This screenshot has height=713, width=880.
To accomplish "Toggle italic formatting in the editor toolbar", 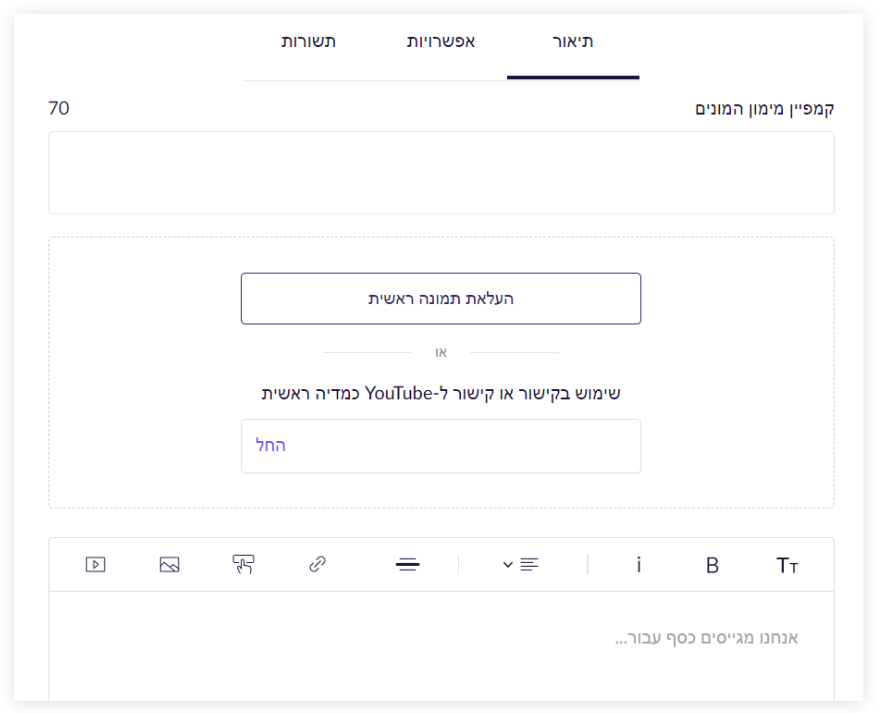I will tap(639, 565).
